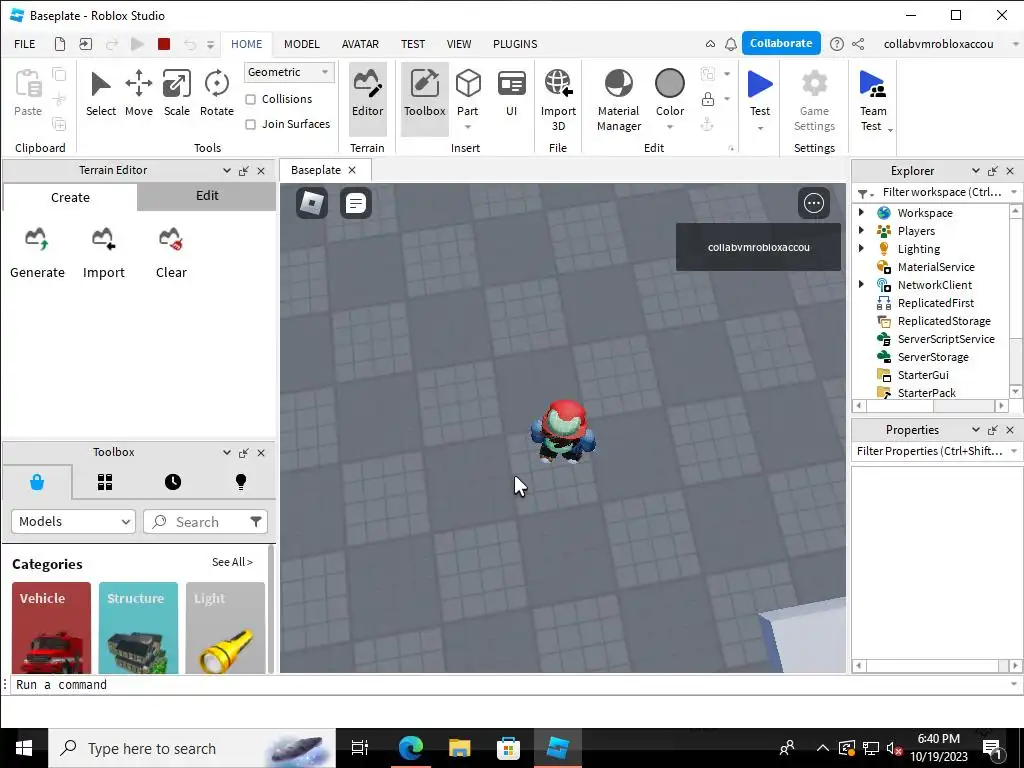1024x768 pixels.
Task: Open Toolbox Recent clock tab
Action: 173,482
